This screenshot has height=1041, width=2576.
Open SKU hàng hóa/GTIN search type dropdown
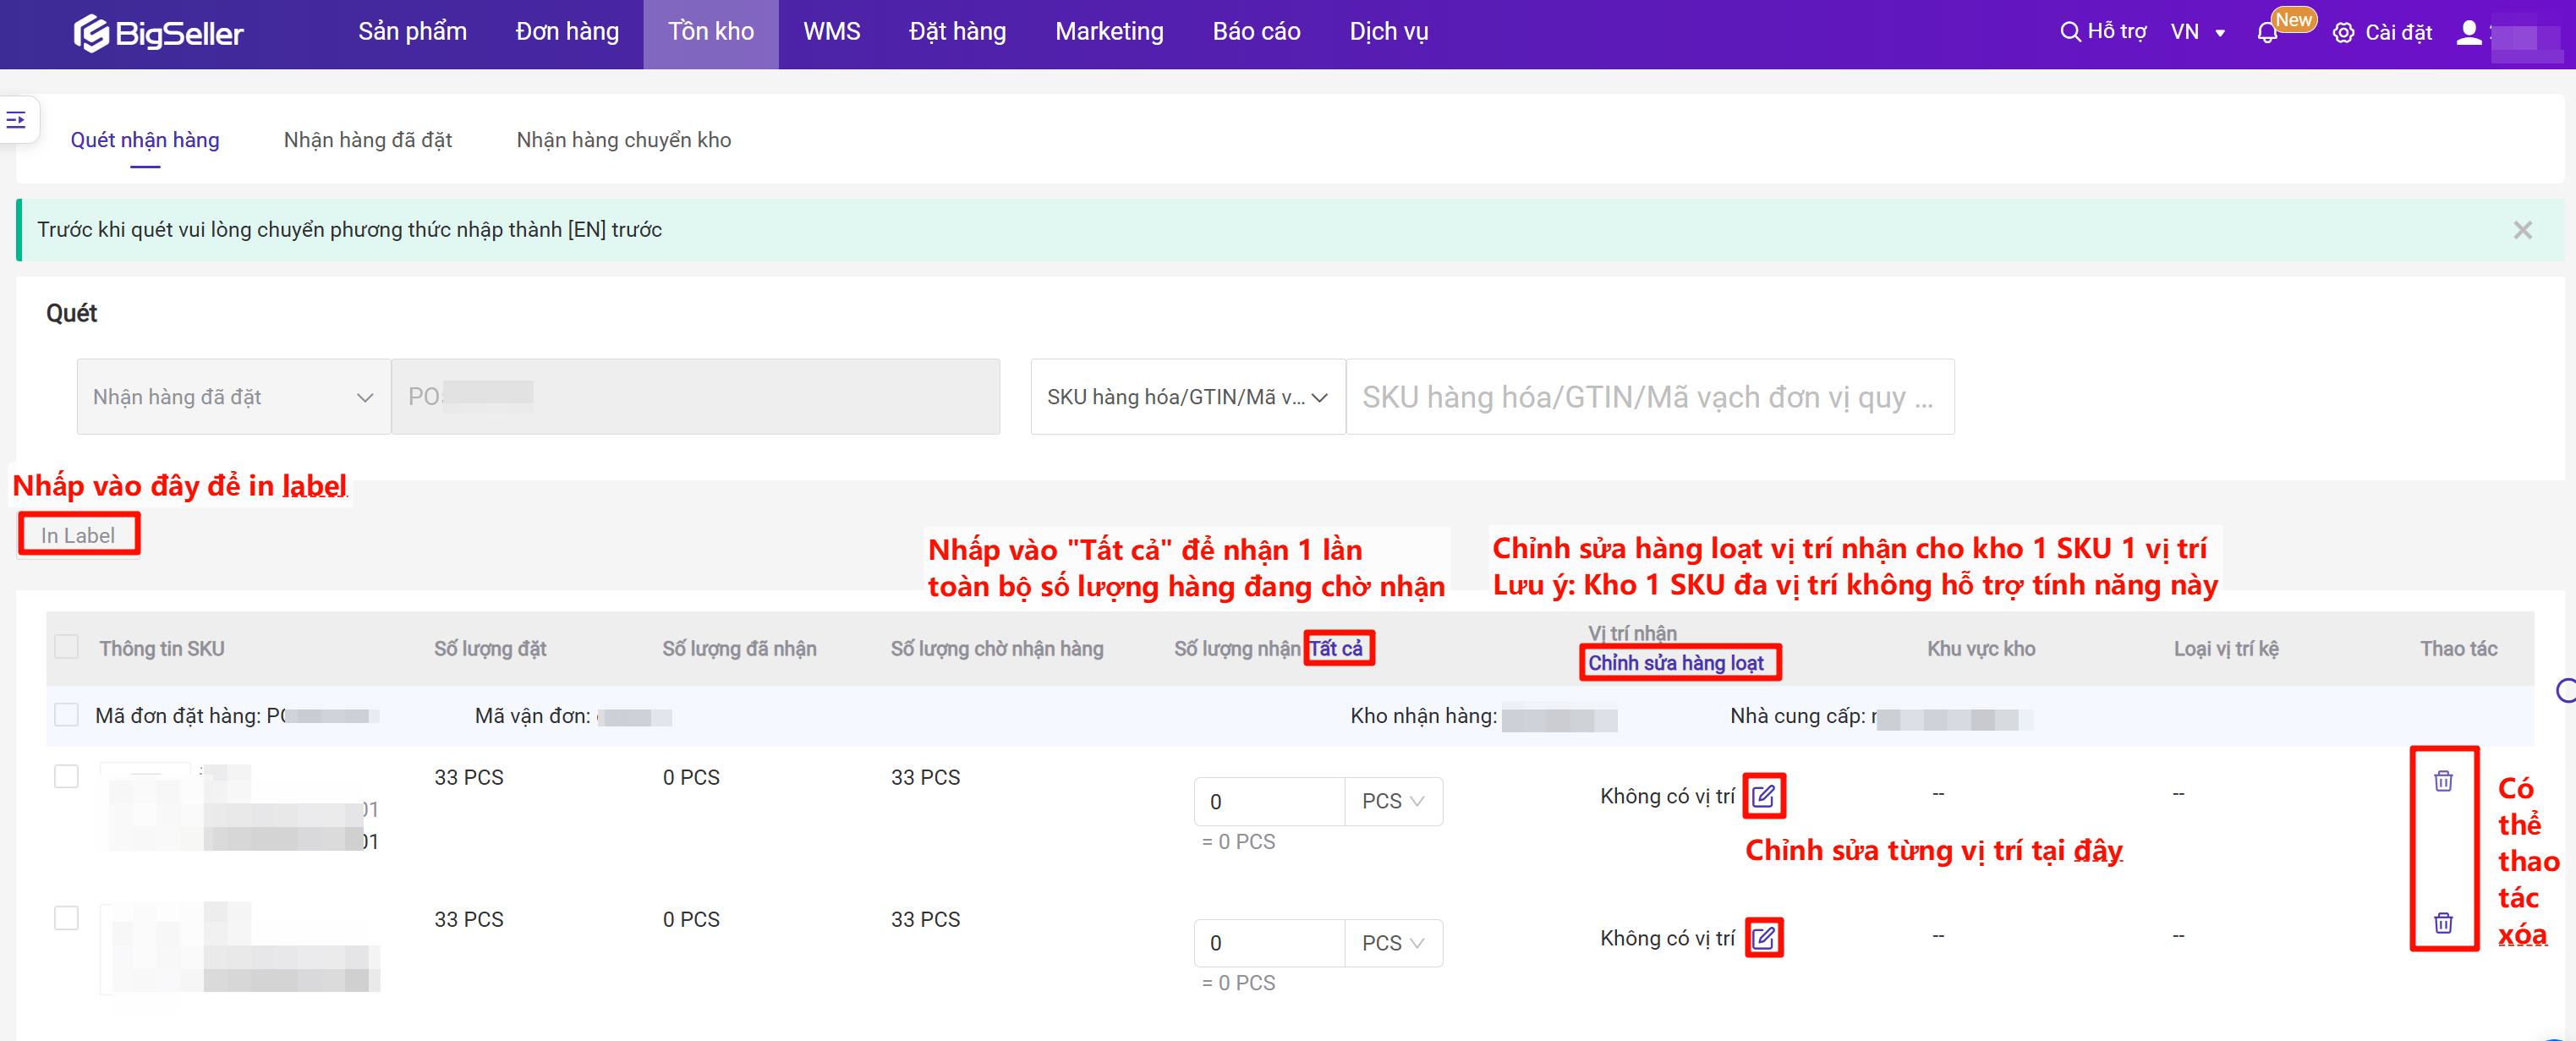click(x=1187, y=397)
